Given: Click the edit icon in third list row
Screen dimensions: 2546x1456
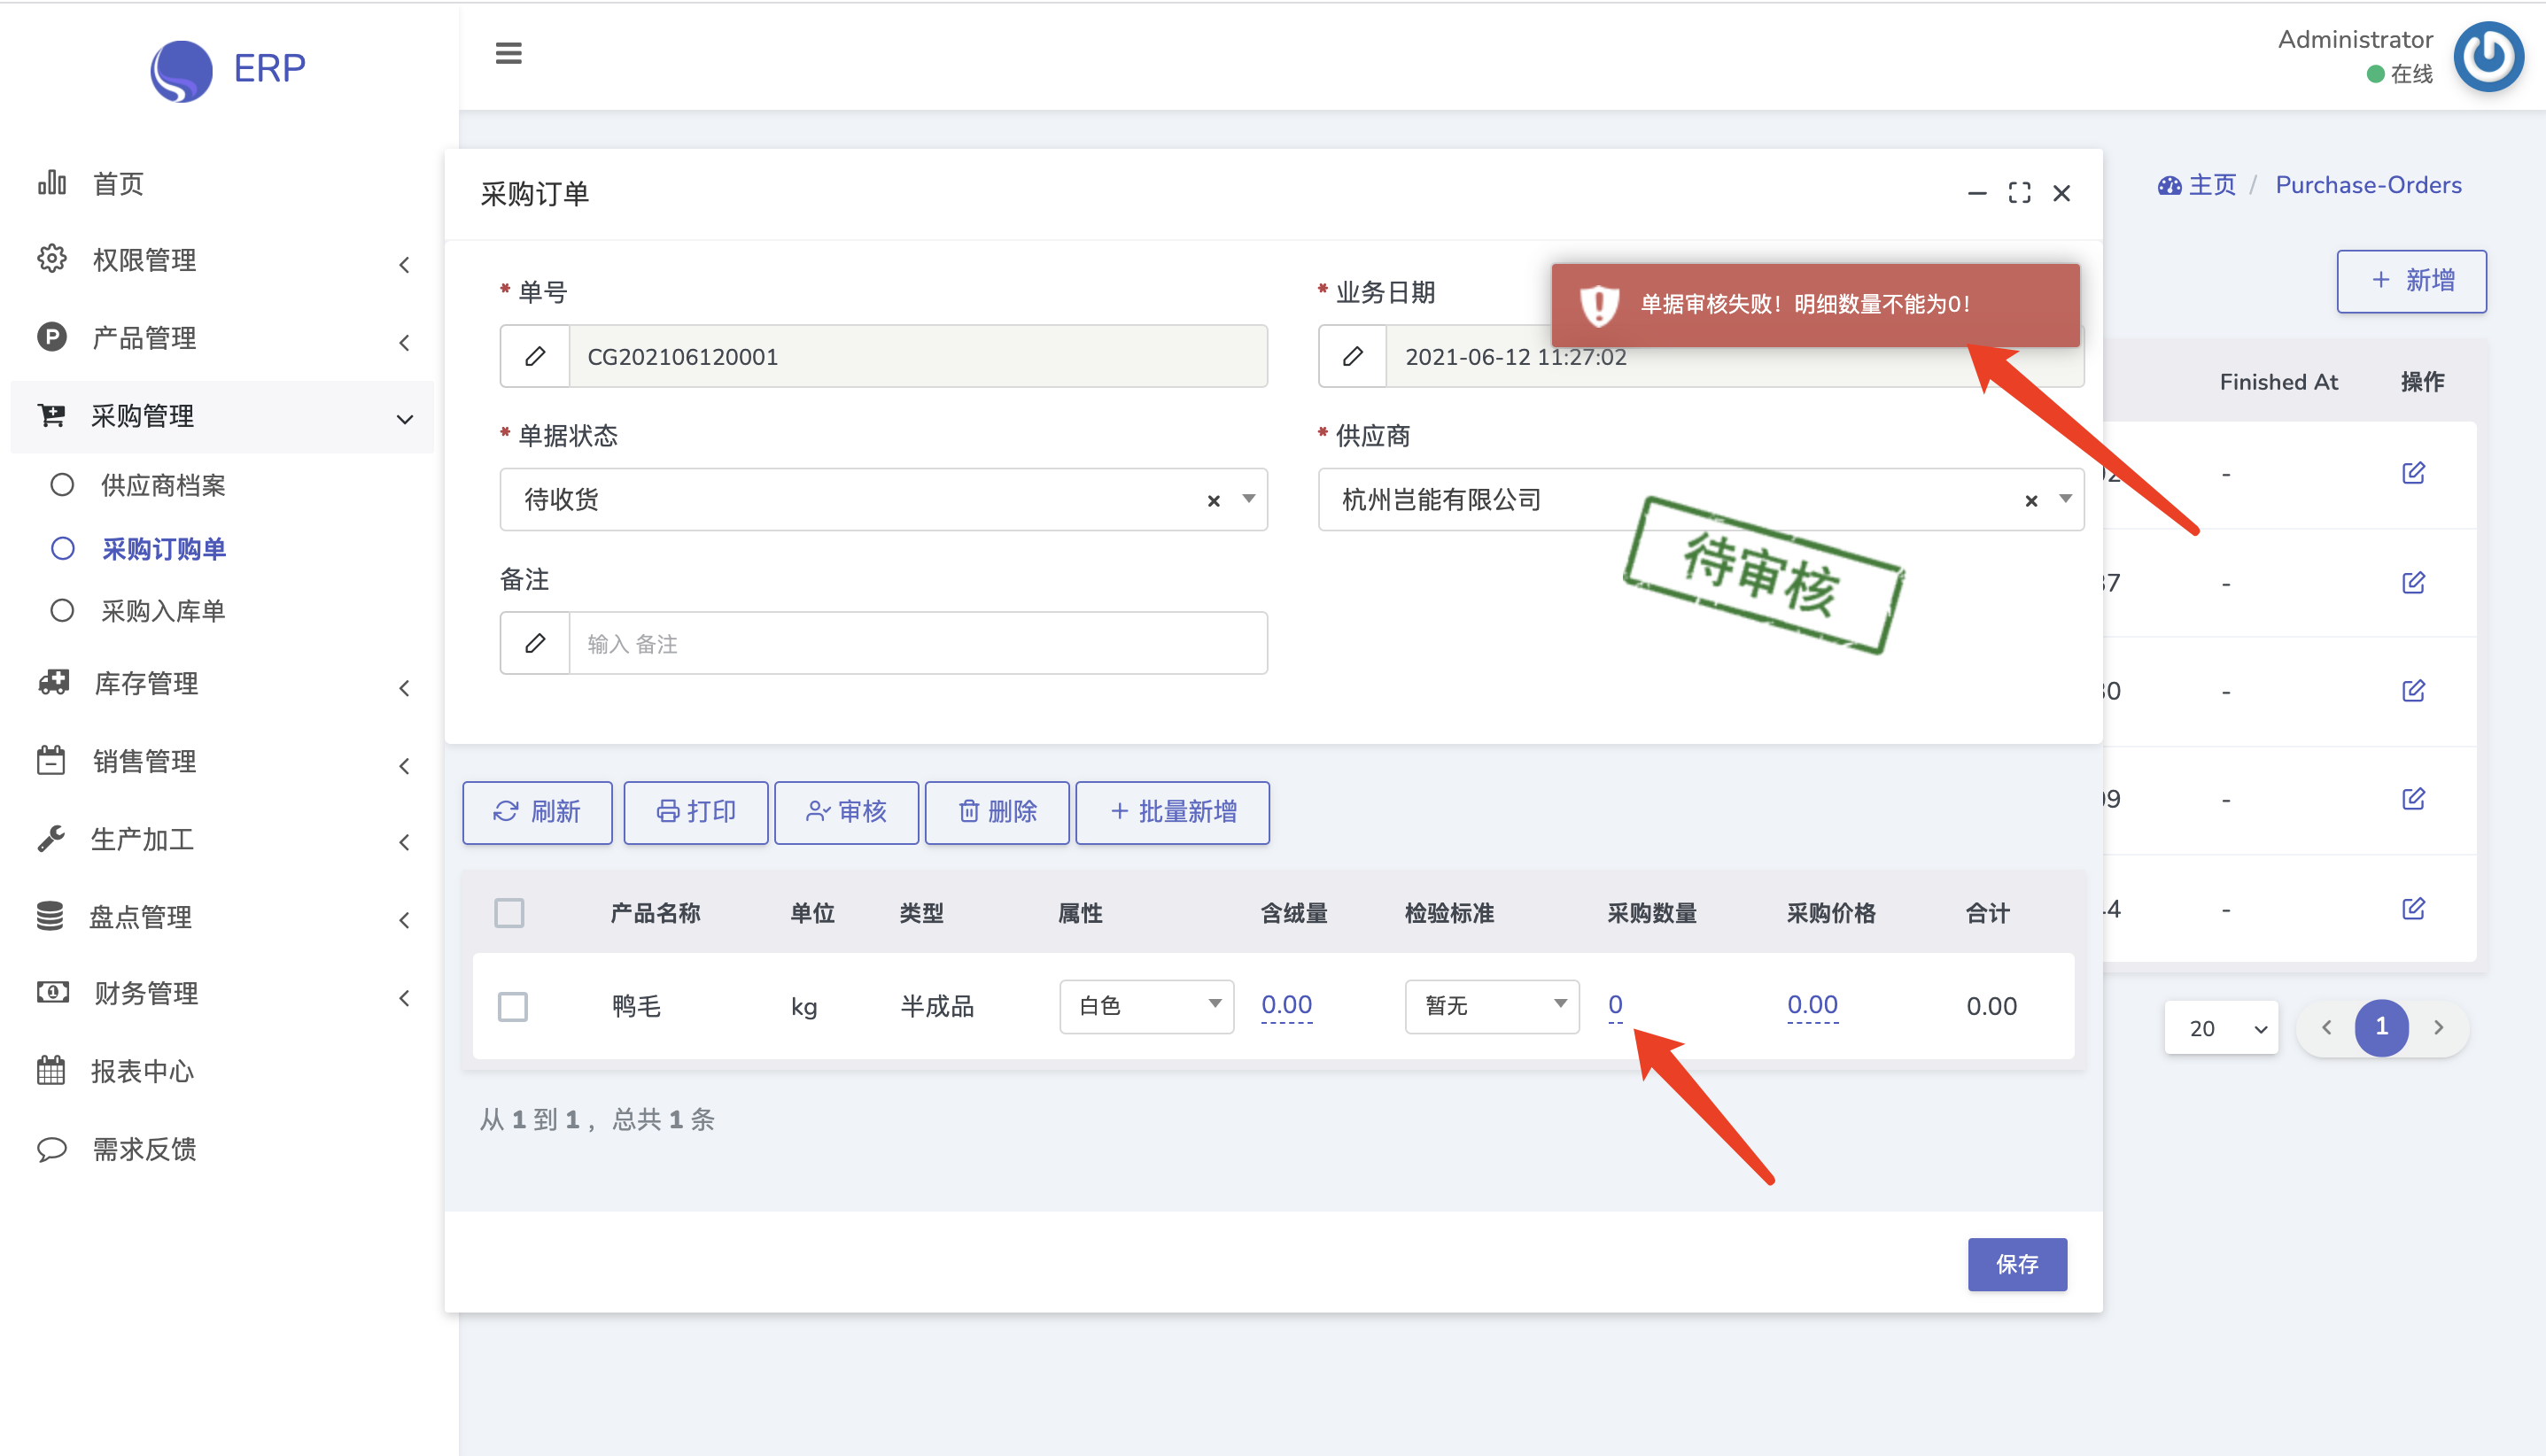Looking at the screenshot, I should point(2413,690).
